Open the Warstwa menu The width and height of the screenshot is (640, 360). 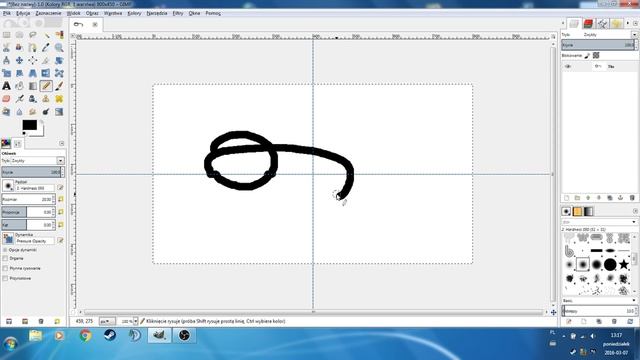tap(113, 13)
